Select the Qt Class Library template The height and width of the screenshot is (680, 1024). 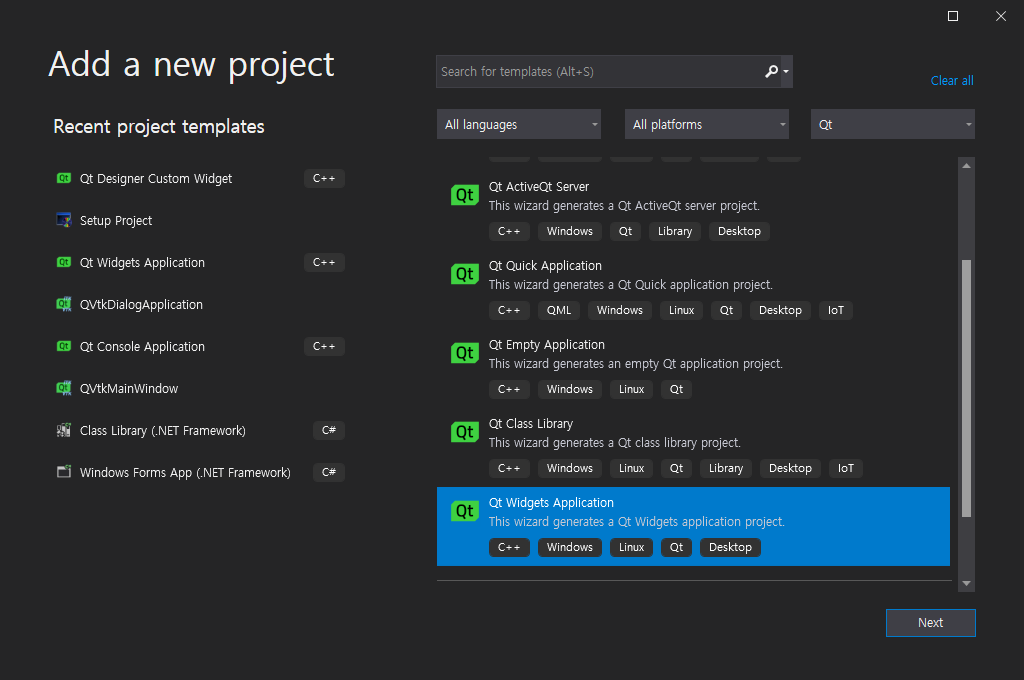click(x=693, y=446)
